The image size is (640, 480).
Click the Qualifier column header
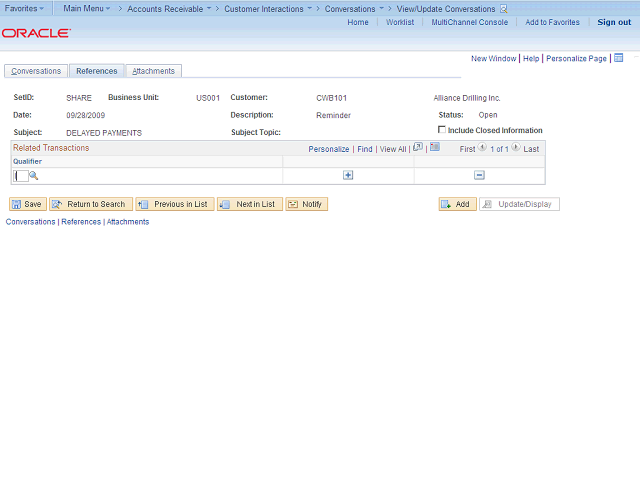click(x=27, y=161)
